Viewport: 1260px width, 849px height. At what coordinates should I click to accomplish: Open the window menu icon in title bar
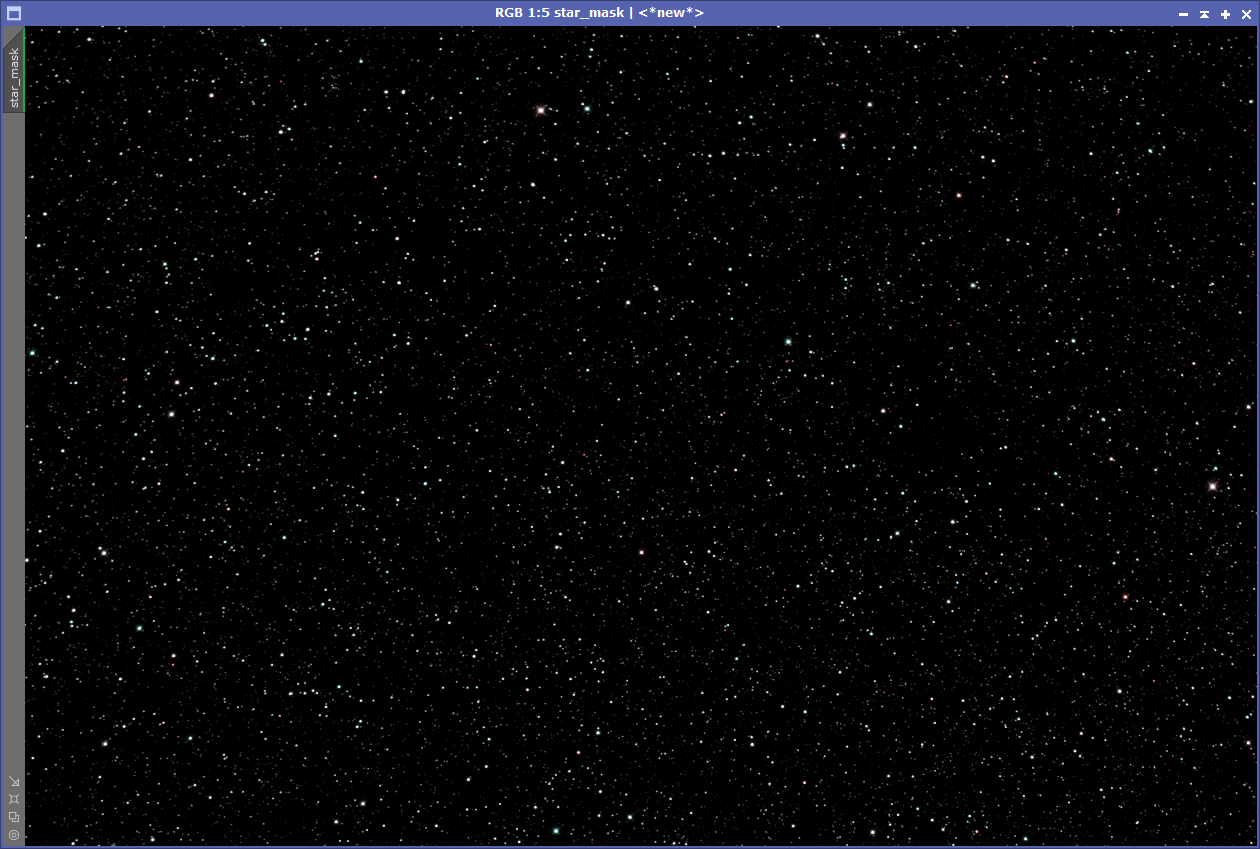(x=14, y=13)
